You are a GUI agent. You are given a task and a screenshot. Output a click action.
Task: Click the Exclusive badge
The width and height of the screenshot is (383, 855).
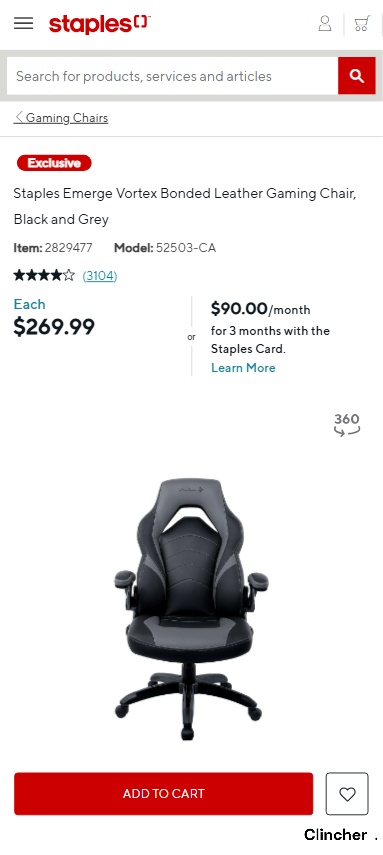tap(54, 163)
